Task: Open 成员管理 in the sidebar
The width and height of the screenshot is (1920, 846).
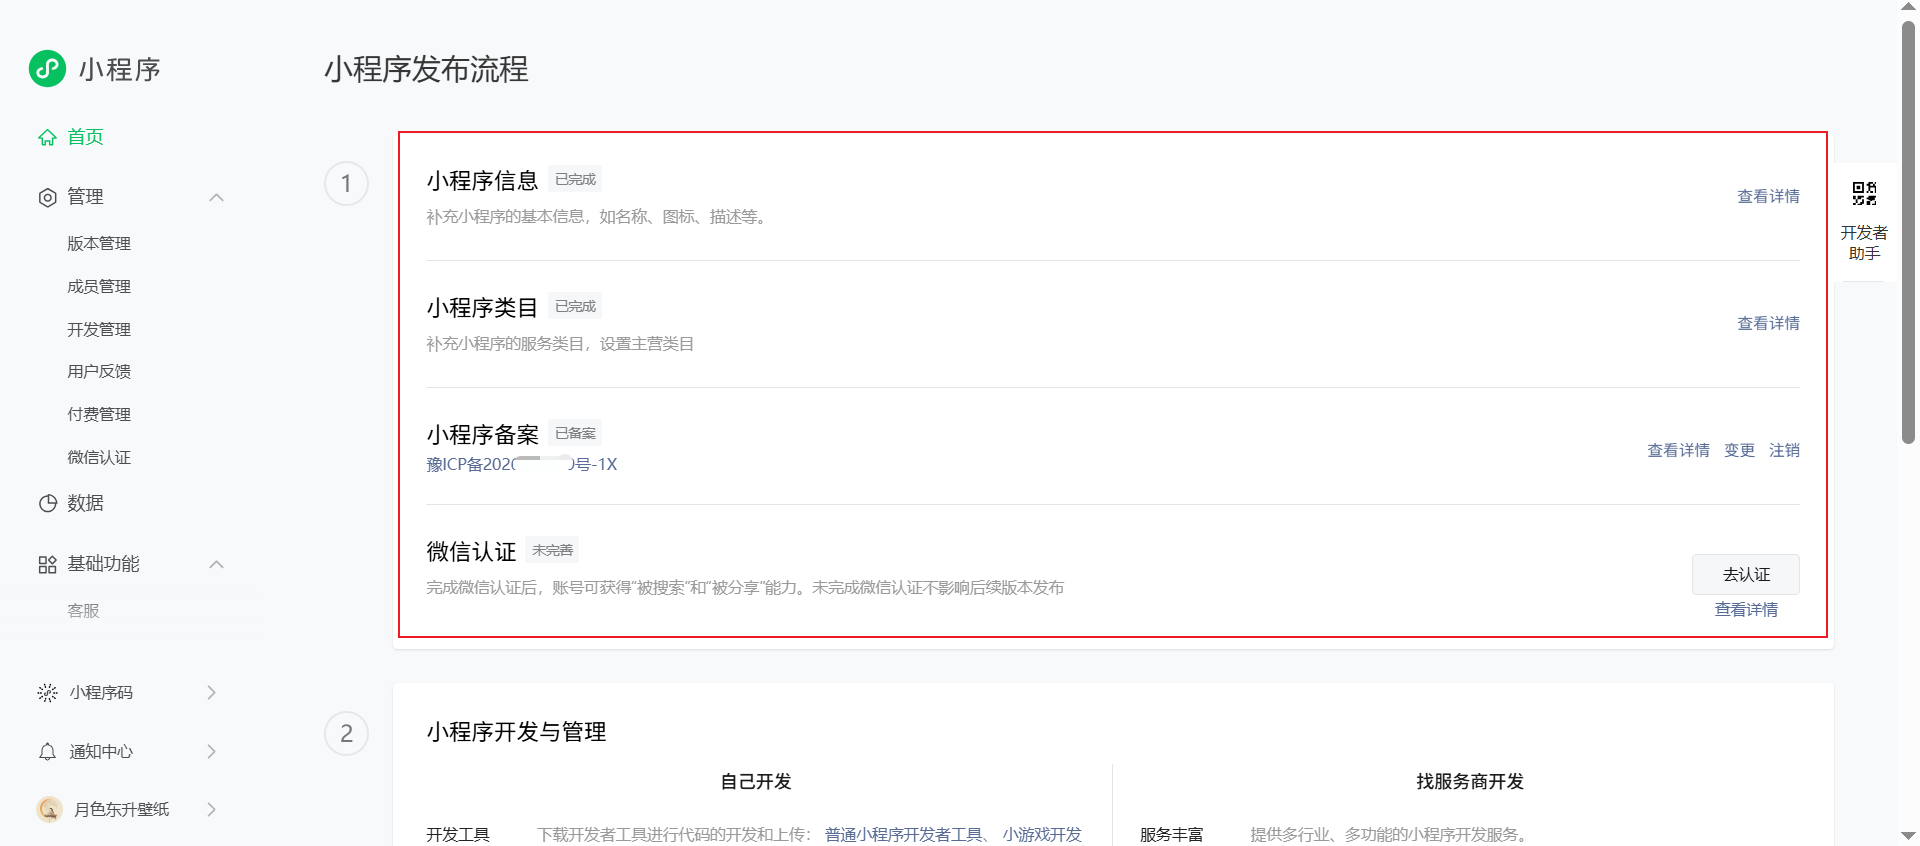Action: pyautogui.click(x=99, y=287)
